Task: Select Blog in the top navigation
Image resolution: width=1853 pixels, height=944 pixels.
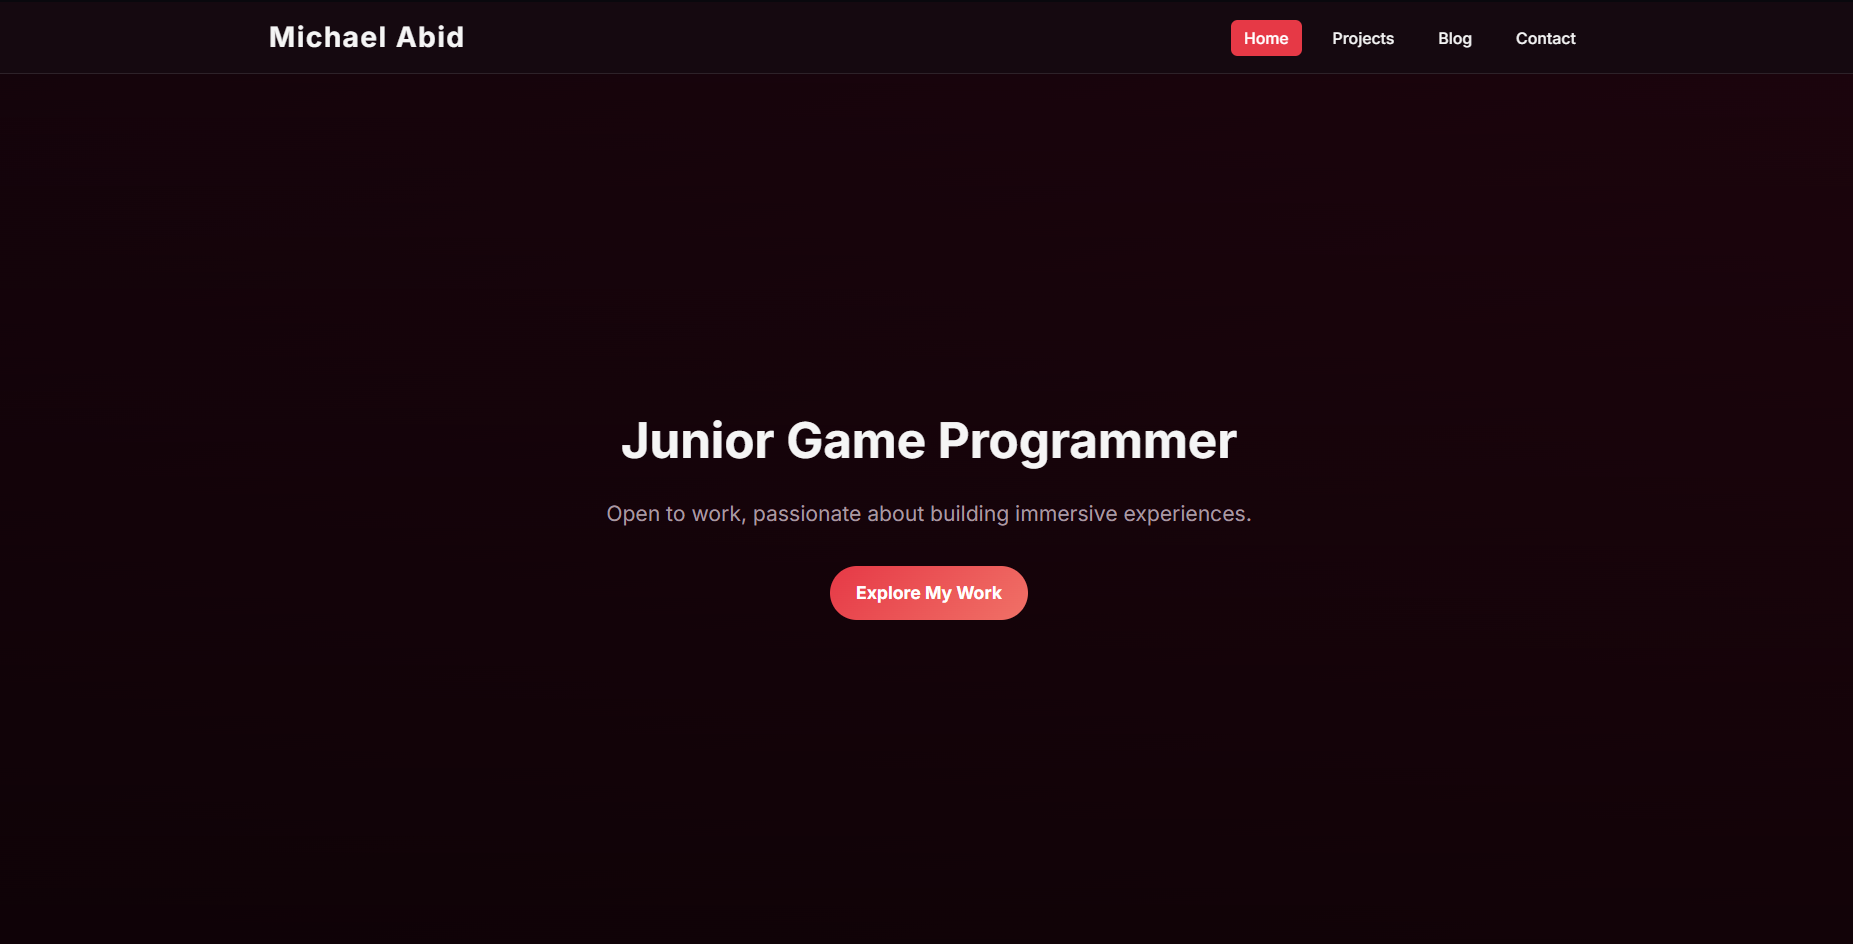Action: [1454, 38]
